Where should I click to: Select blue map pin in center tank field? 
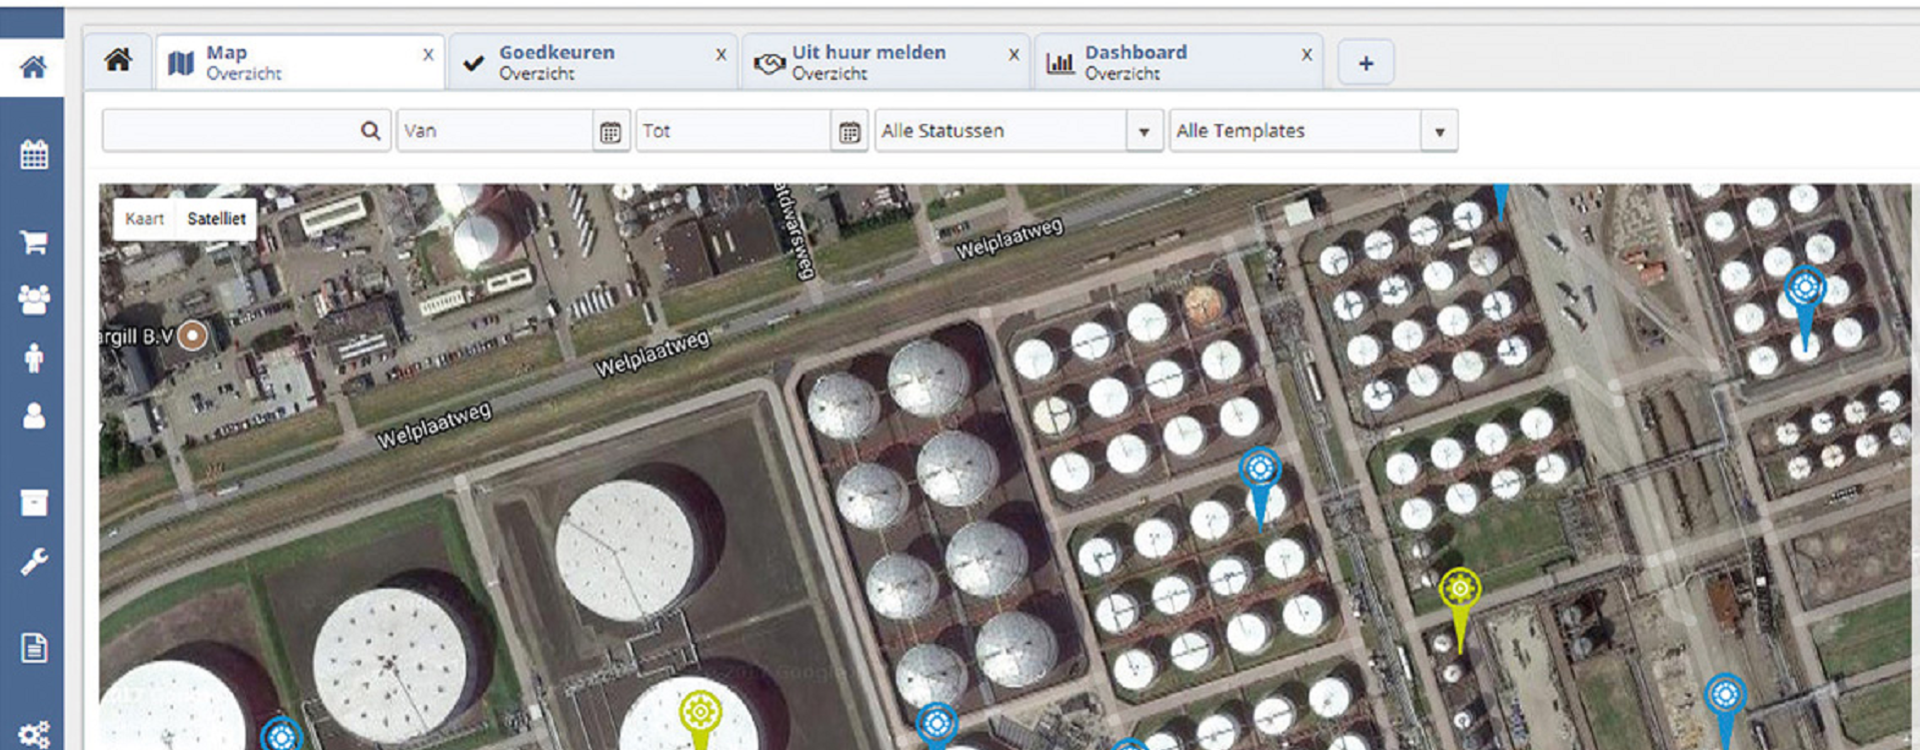[1260, 487]
